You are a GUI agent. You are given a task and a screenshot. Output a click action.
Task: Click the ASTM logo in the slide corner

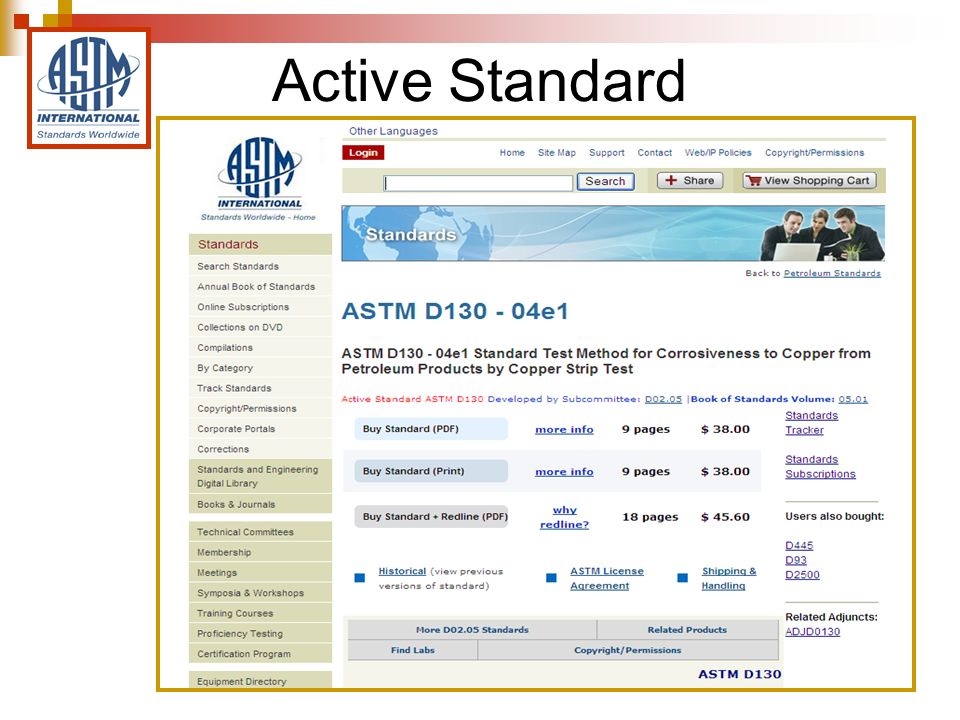point(89,88)
